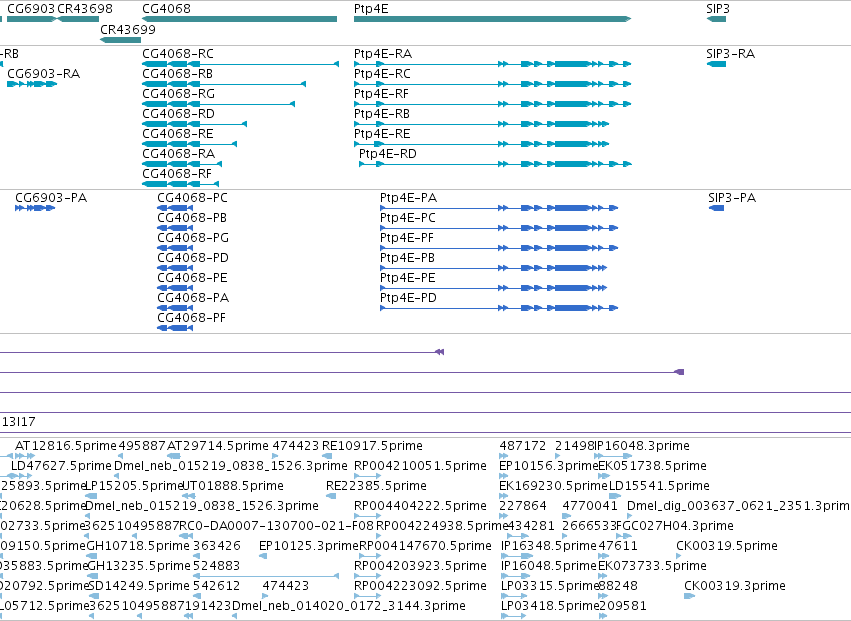The image size is (851, 621).
Task: Click the CR43698 gene label
Action: [85, 9]
